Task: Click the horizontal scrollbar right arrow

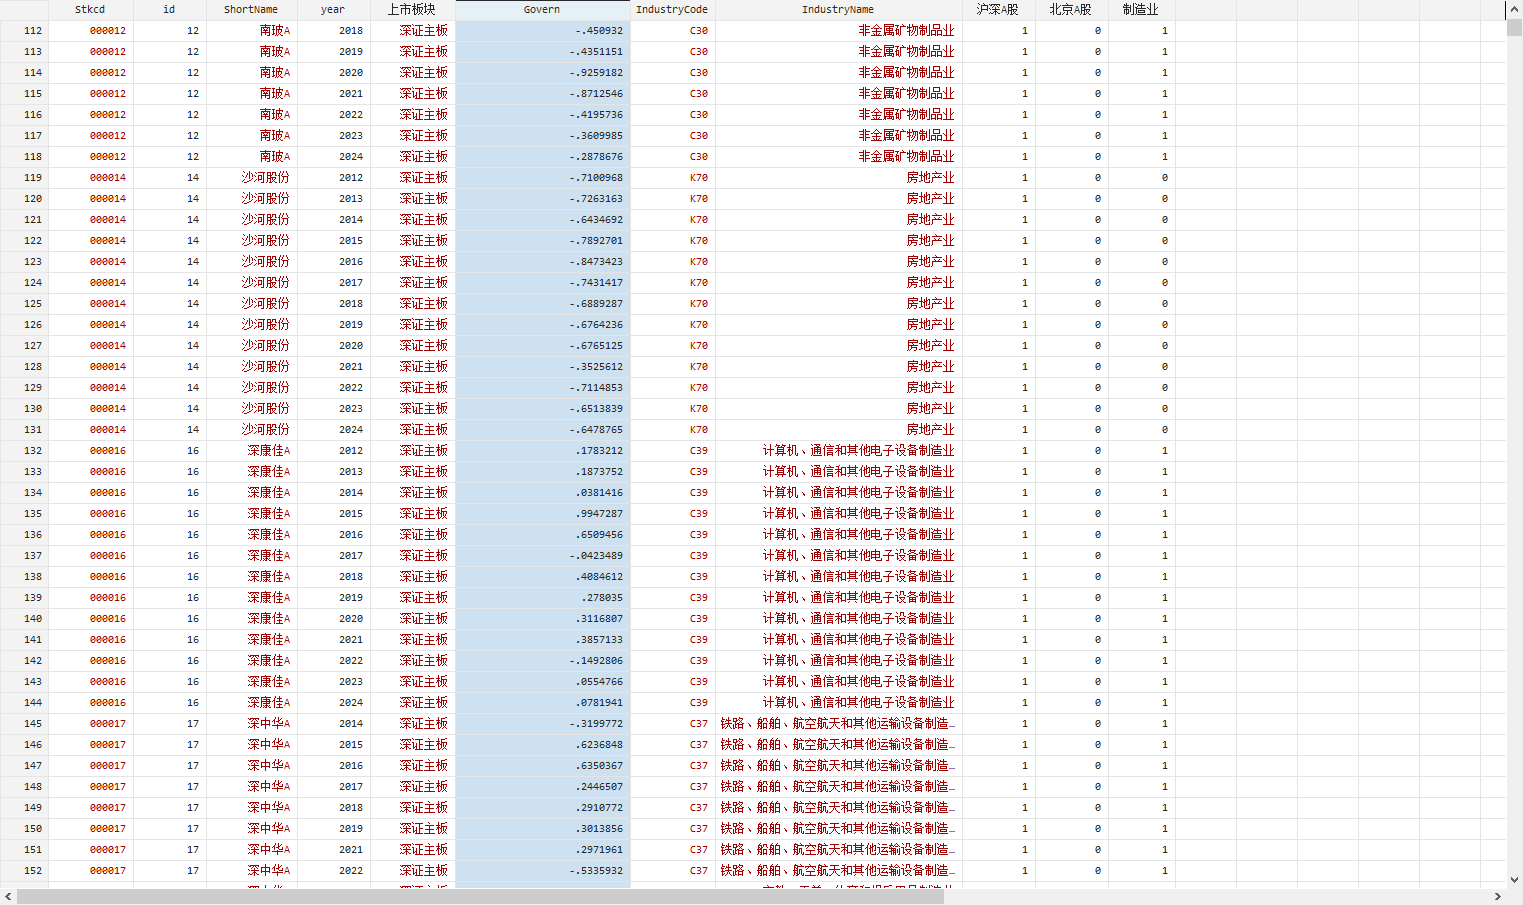Action: coord(1498,897)
